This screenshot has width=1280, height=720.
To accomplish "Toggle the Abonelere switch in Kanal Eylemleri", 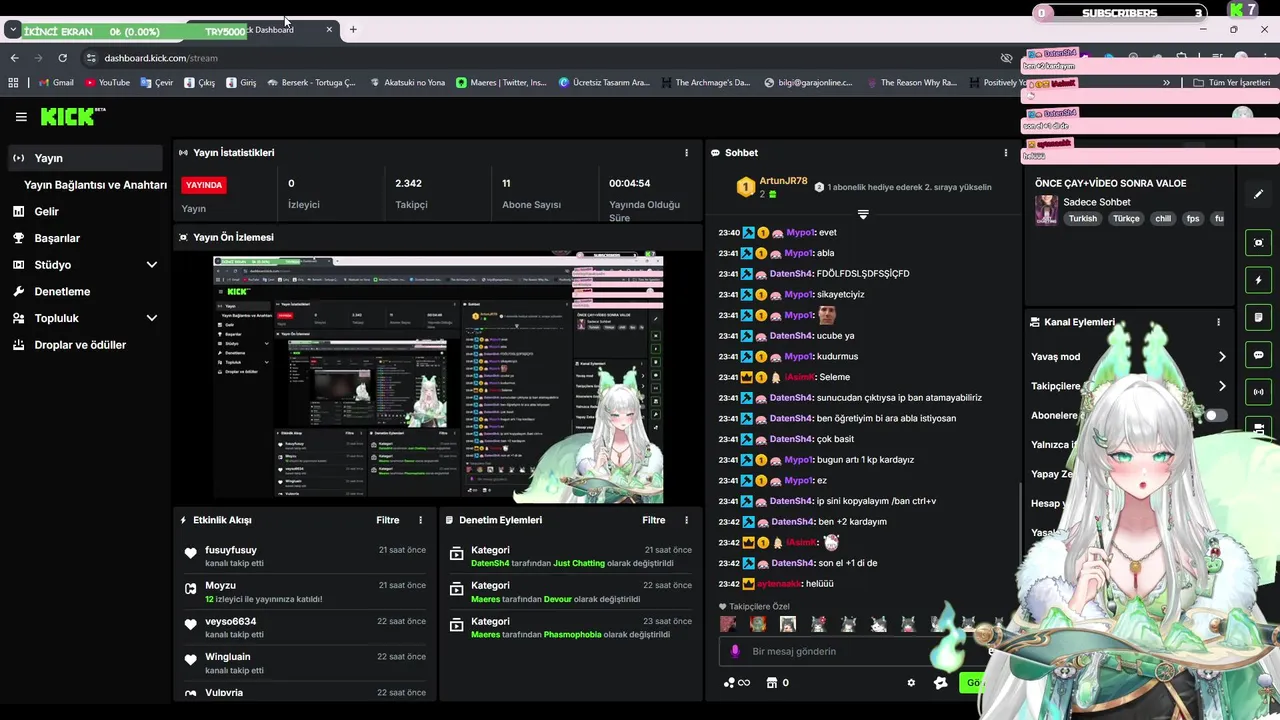I will (x=1214, y=415).
